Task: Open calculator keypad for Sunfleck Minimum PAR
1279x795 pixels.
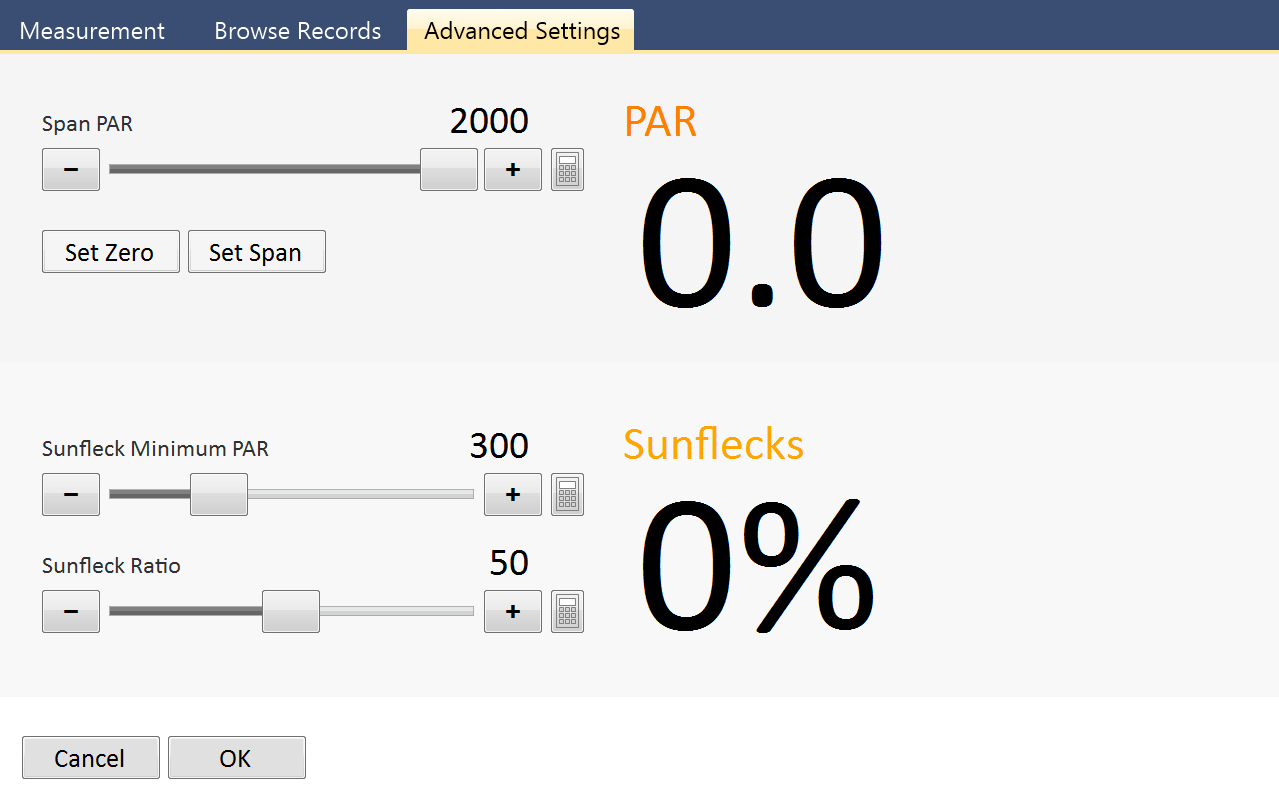Action: (567, 494)
